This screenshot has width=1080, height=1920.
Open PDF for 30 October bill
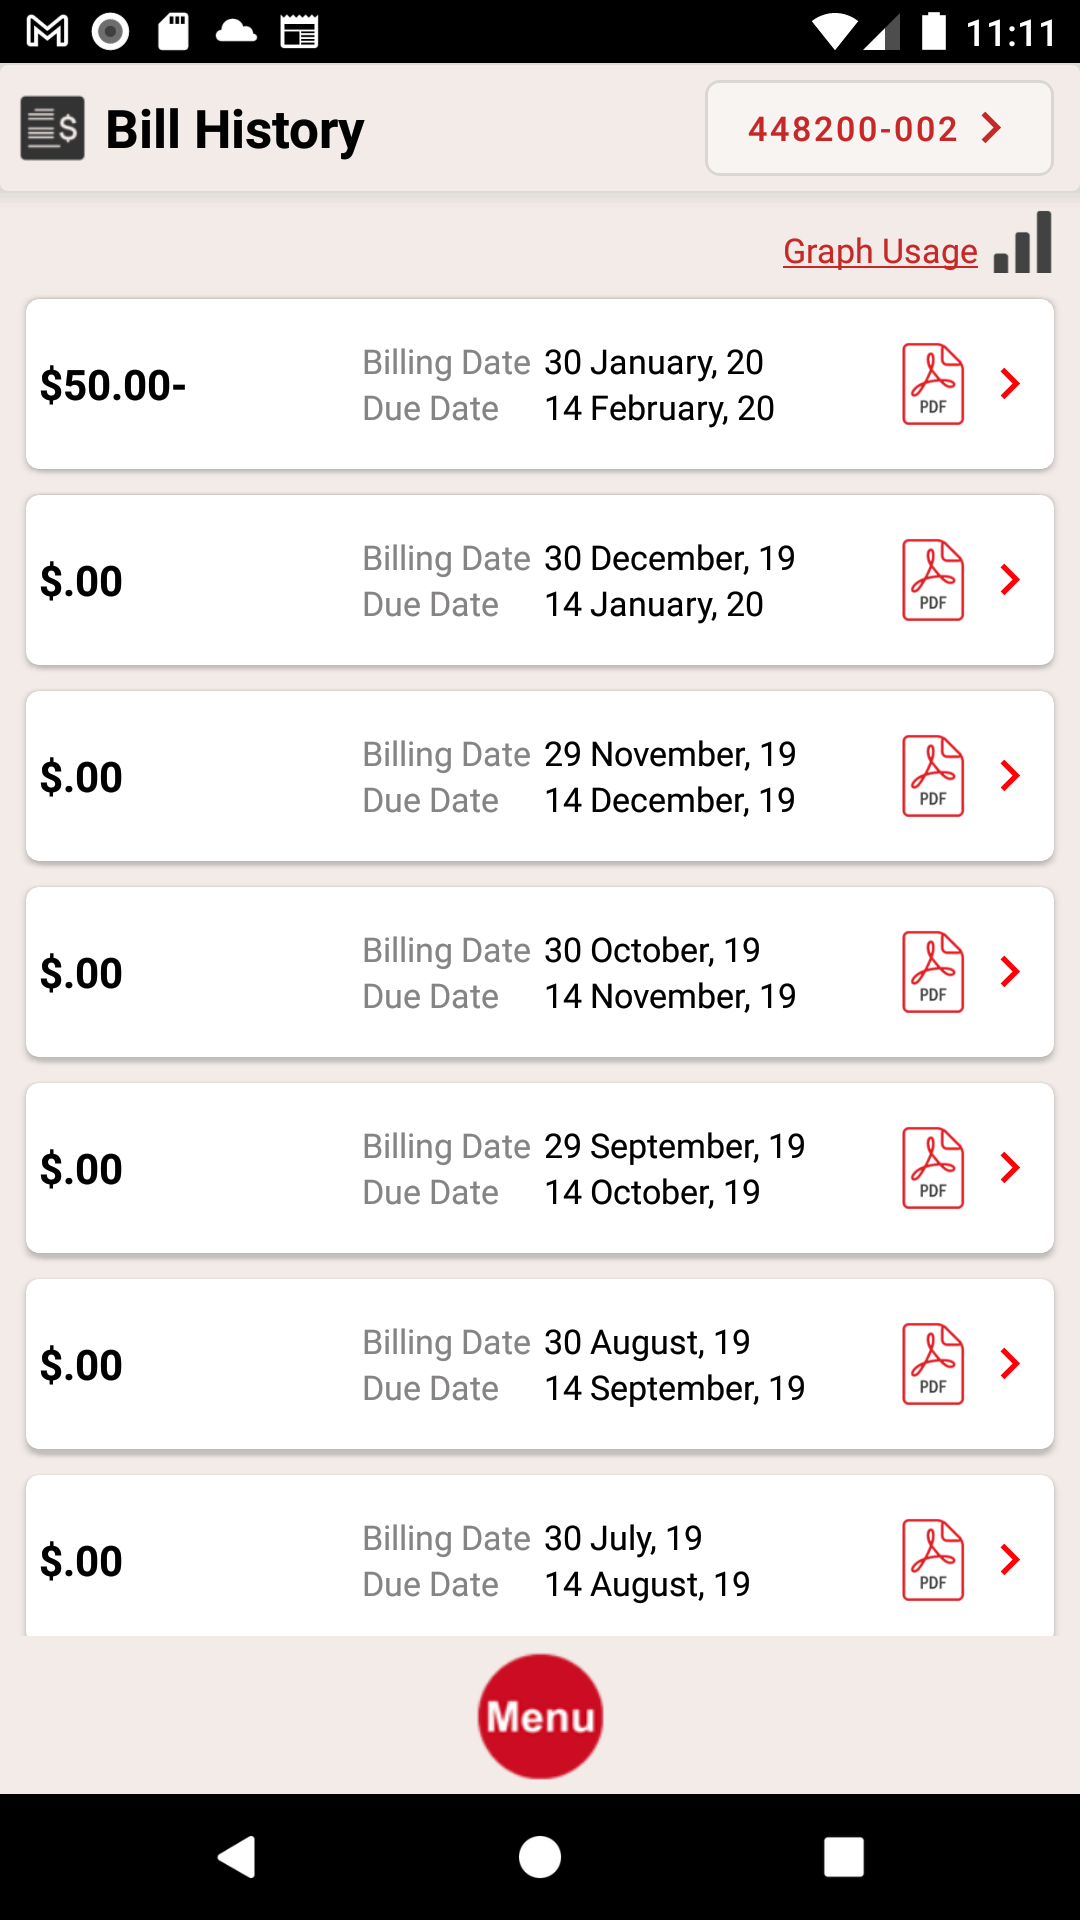pos(933,973)
